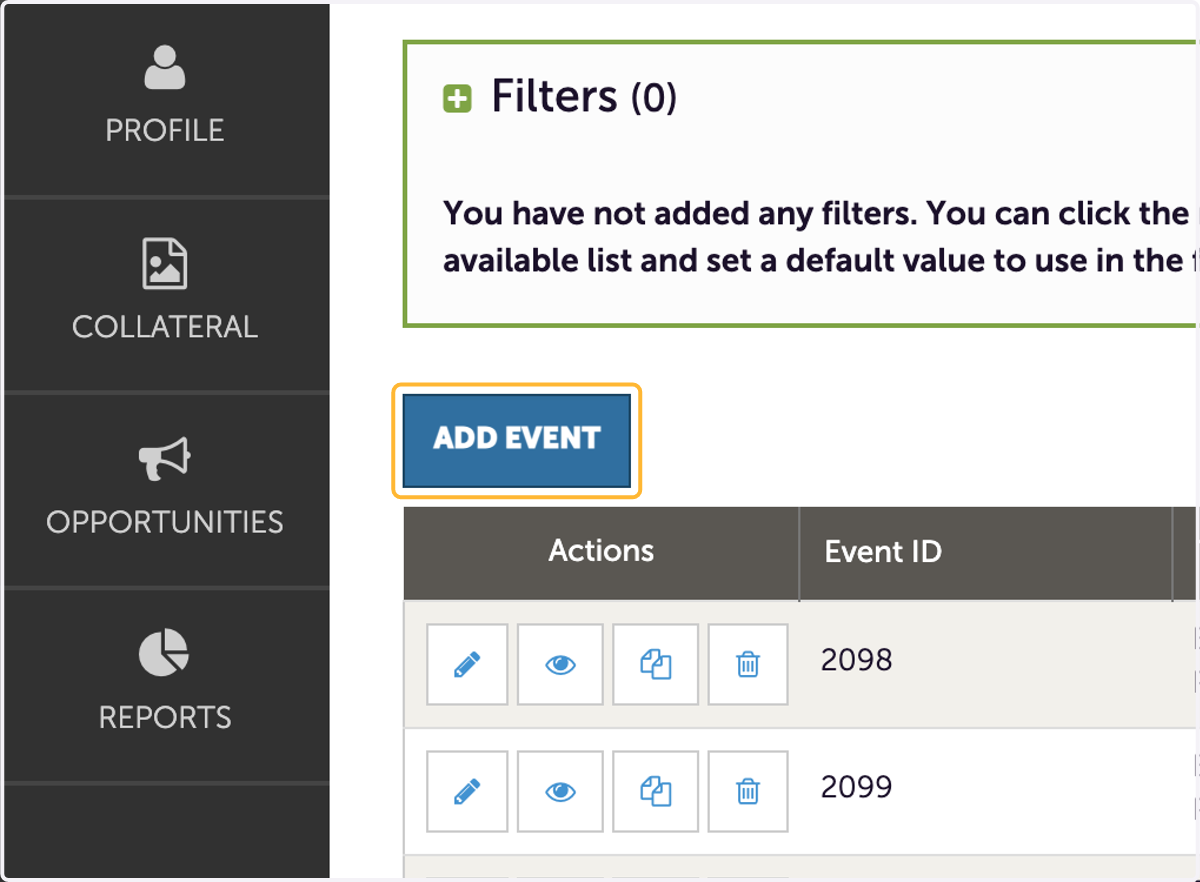The image size is (1200, 882).
Task: Click the Filters (0) heading
Action: point(584,97)
